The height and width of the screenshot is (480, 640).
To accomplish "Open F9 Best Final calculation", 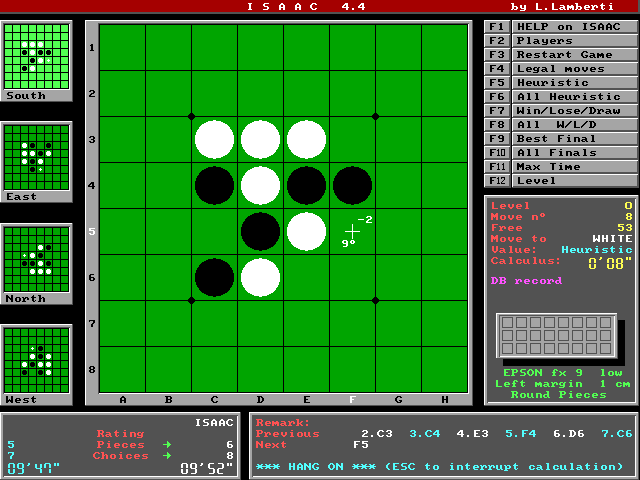I will click(560, 138).
